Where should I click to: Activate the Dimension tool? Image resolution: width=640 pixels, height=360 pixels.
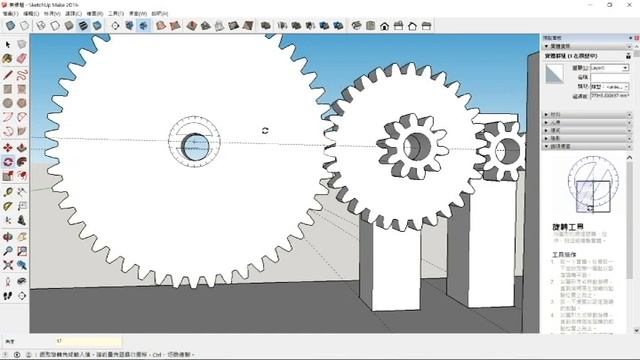pos(22,192)
